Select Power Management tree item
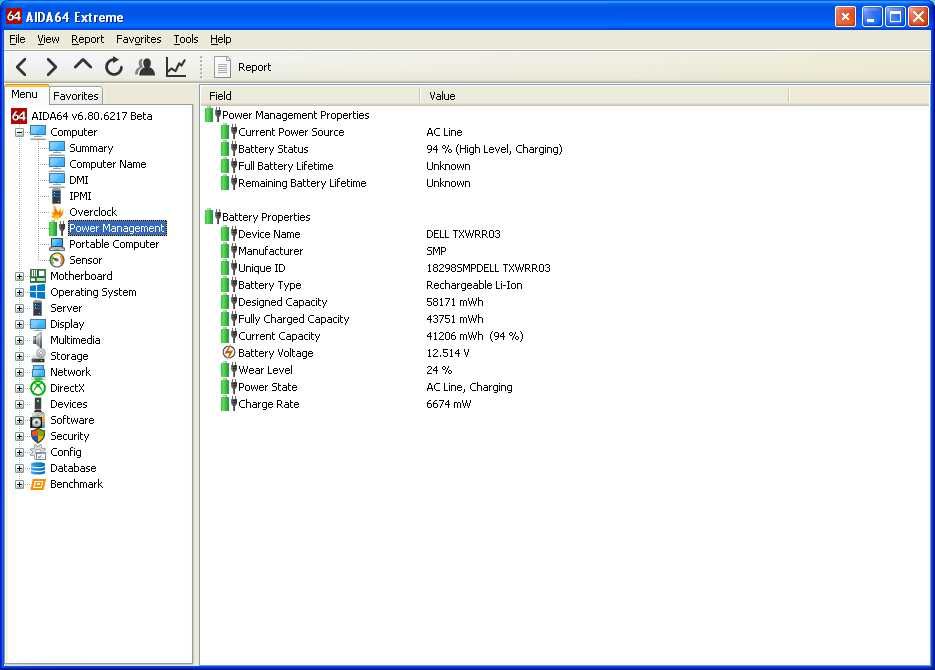 tap(116, 228)
